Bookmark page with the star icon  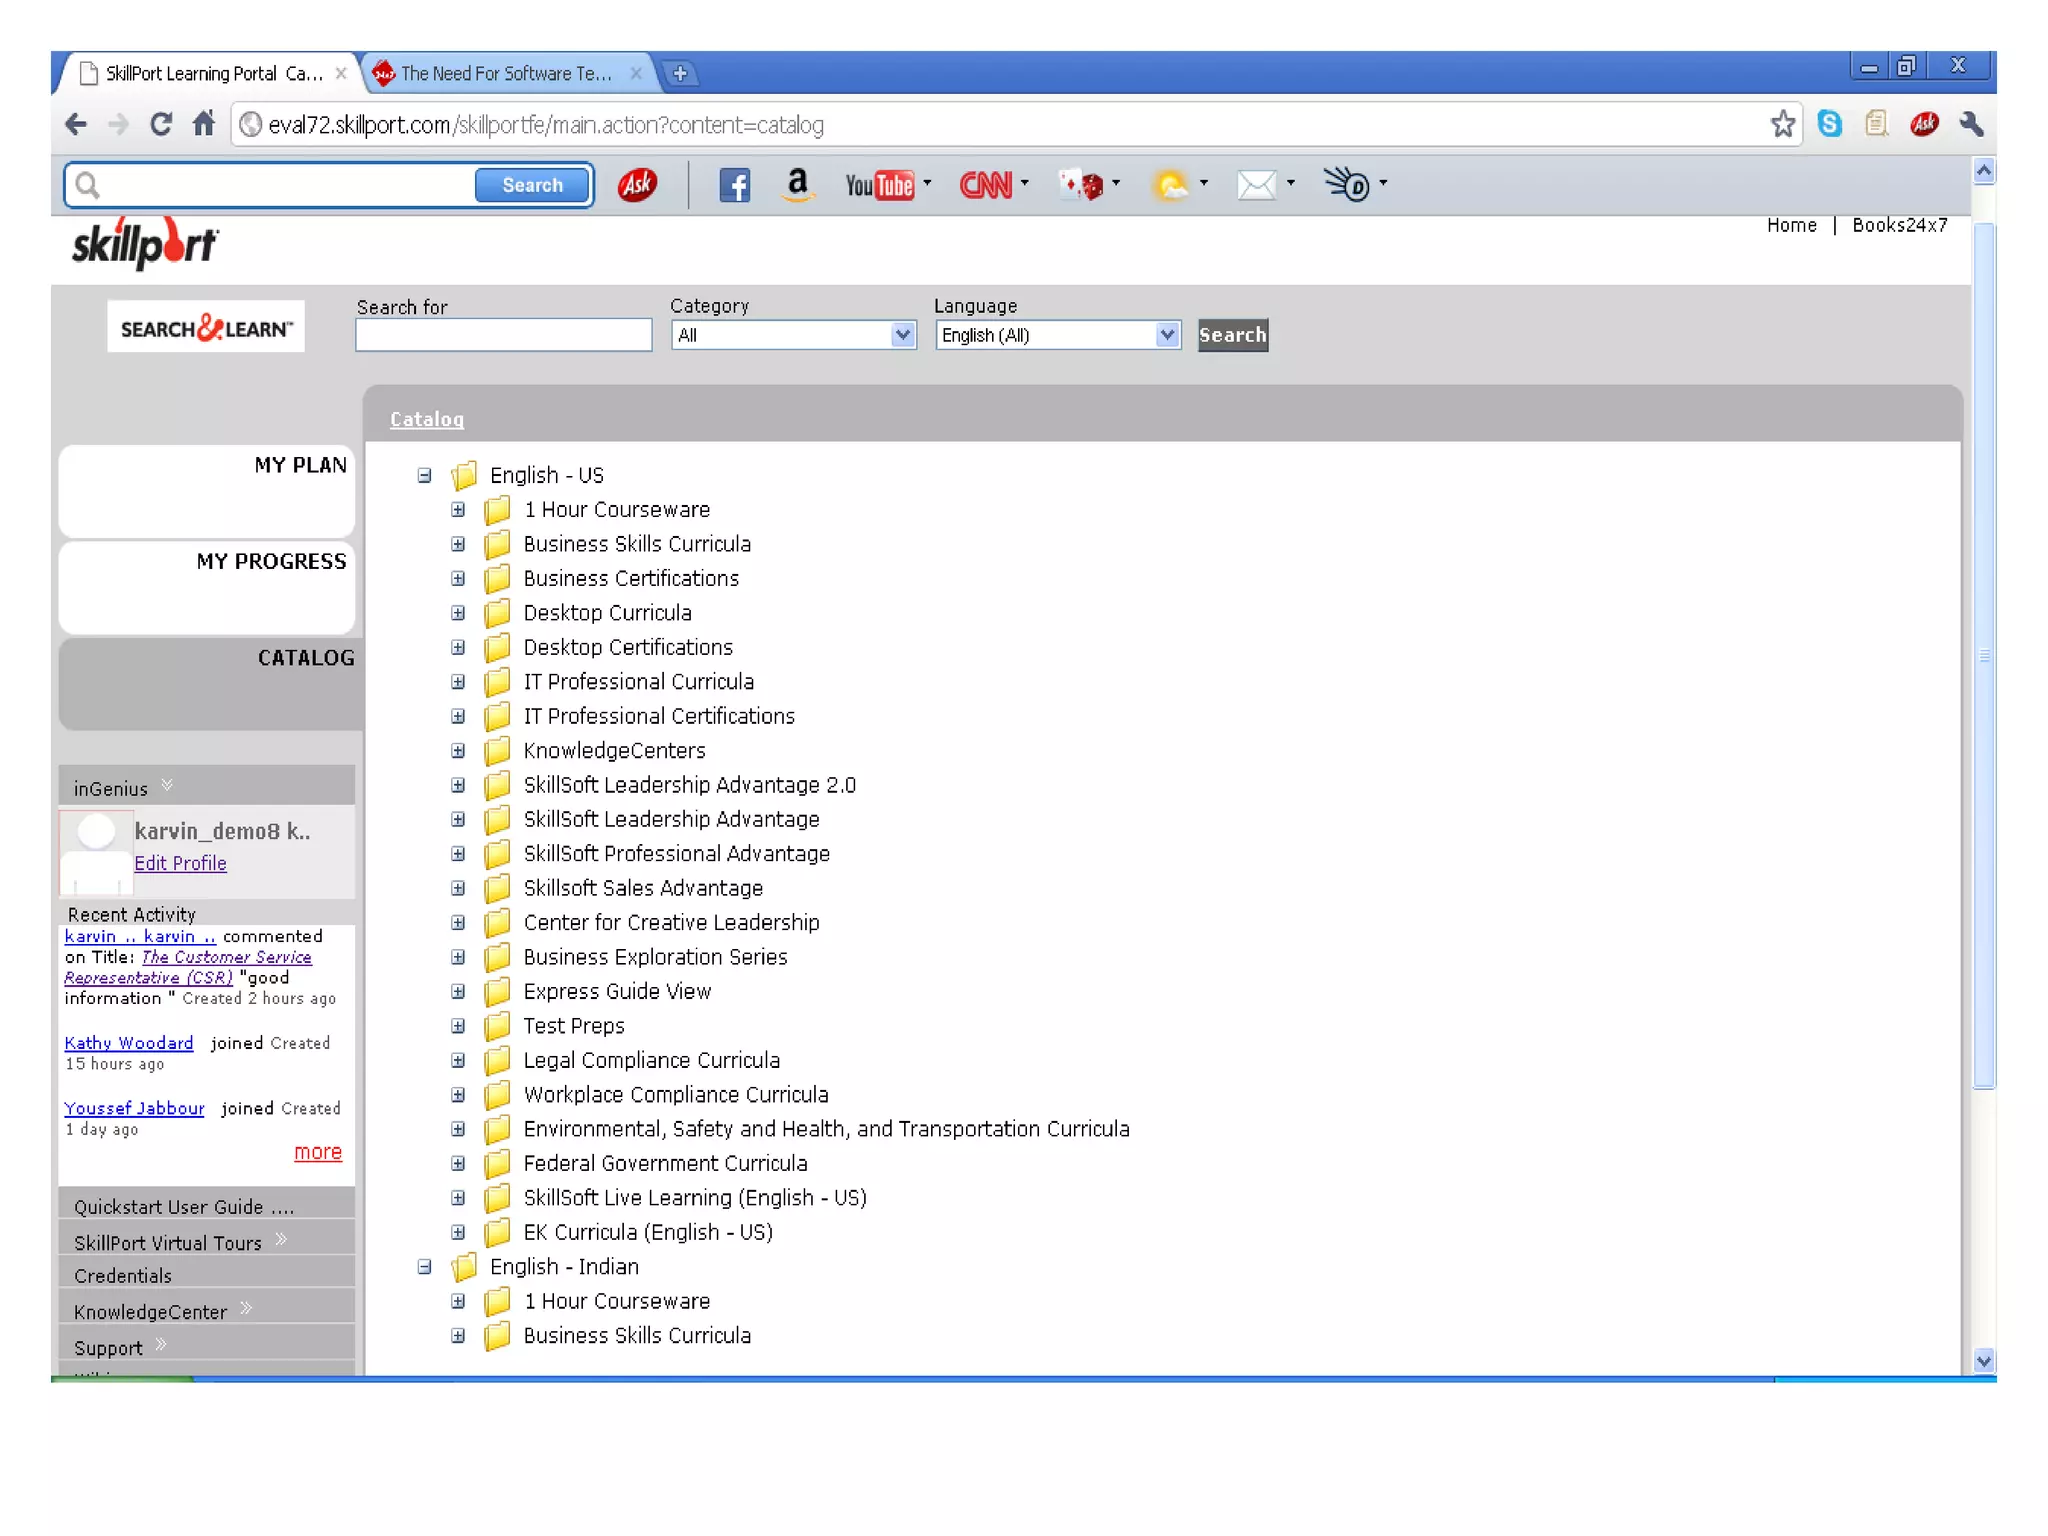[1782, 124]
